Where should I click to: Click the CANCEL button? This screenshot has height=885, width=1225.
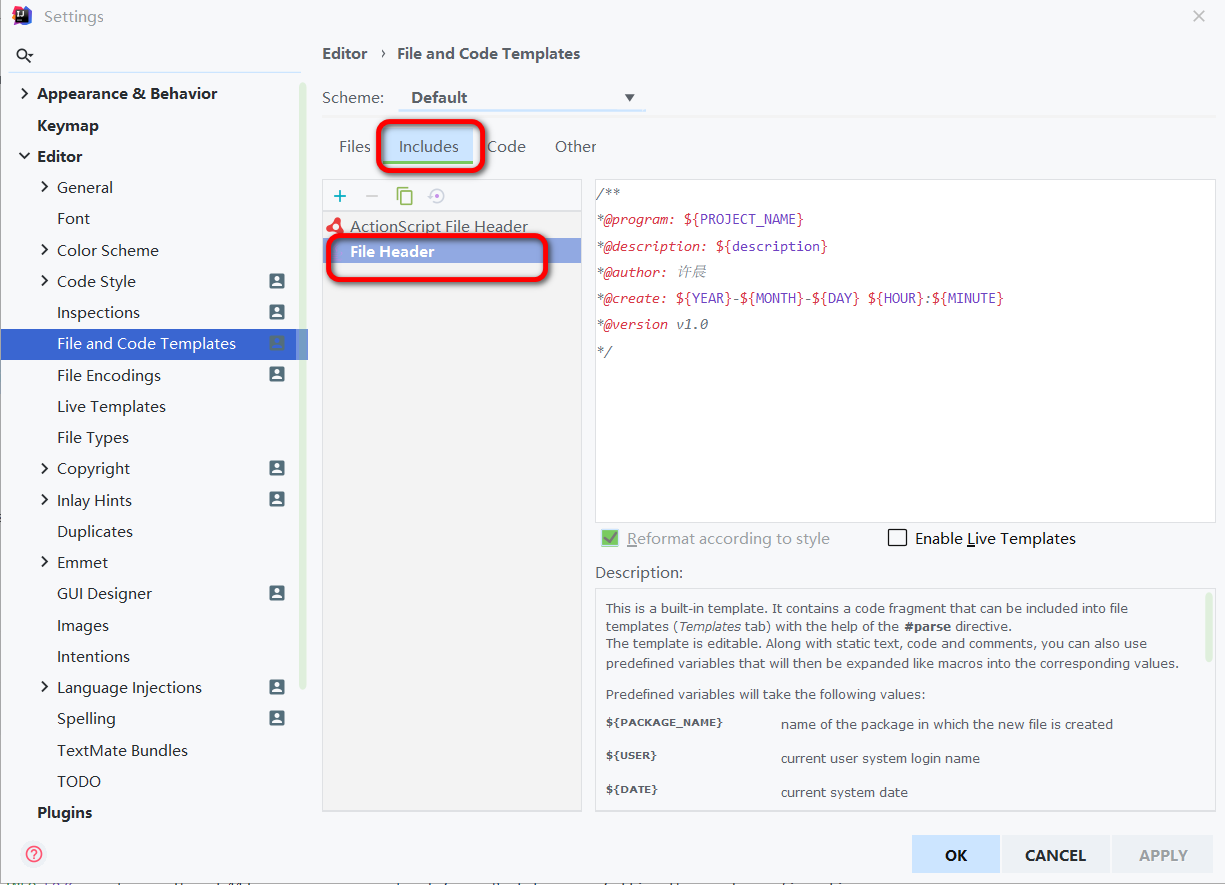pyautogui.click(x=1055, y=855)
